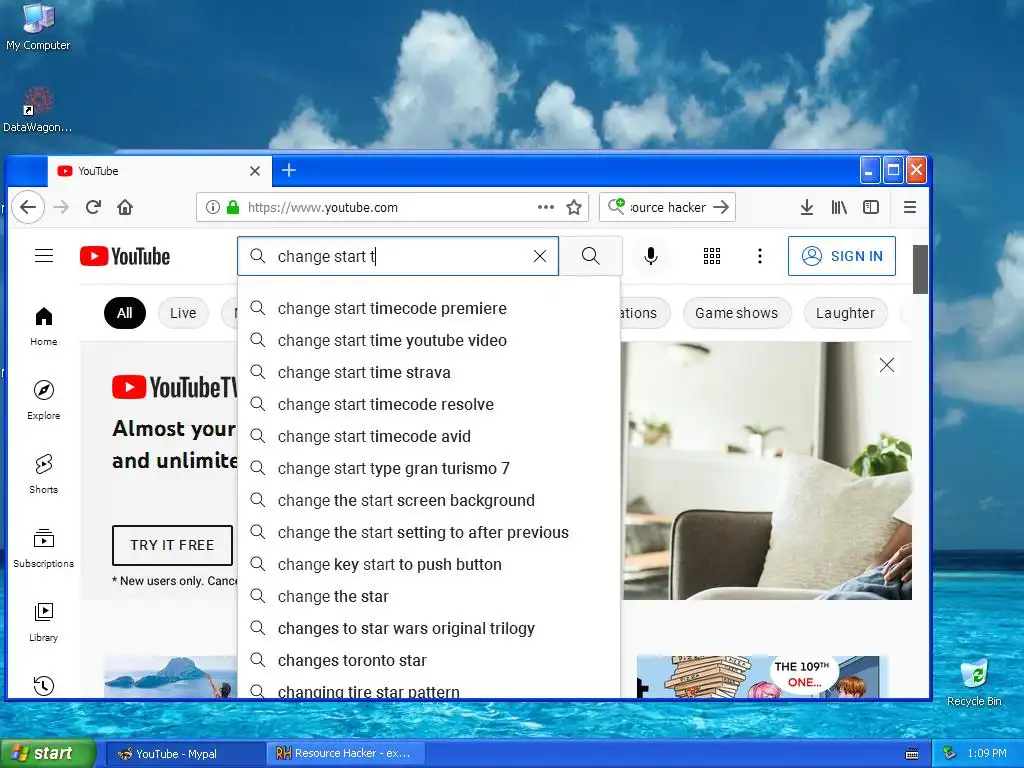Submit the browser search box arrow
This screenshot has height=768, width=1024.
(721, 208)
